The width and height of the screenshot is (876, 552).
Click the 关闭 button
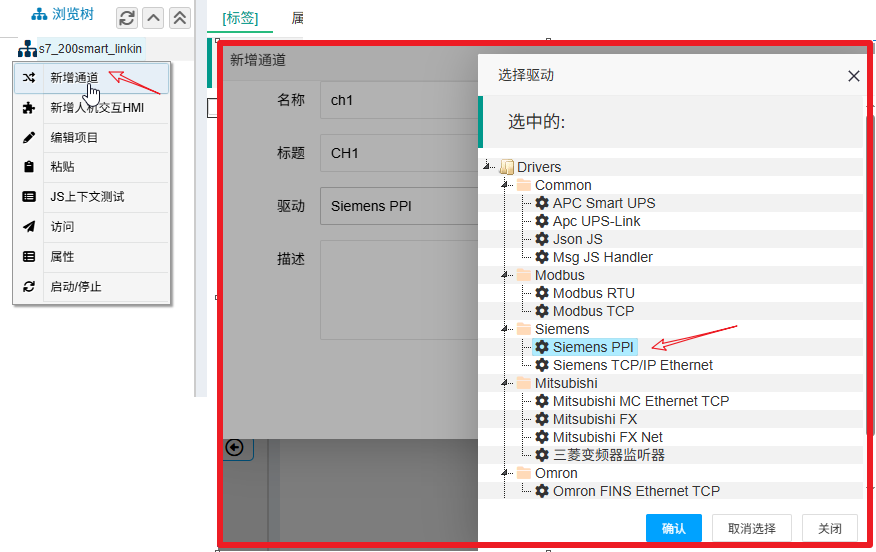[x=830, y=529]
